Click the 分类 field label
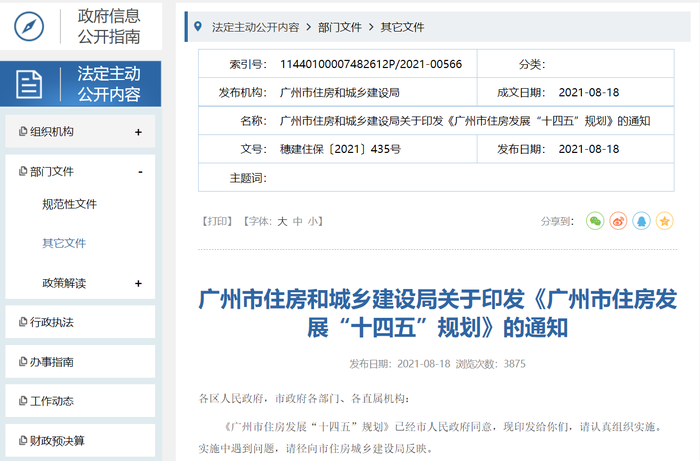 point(532,64)
